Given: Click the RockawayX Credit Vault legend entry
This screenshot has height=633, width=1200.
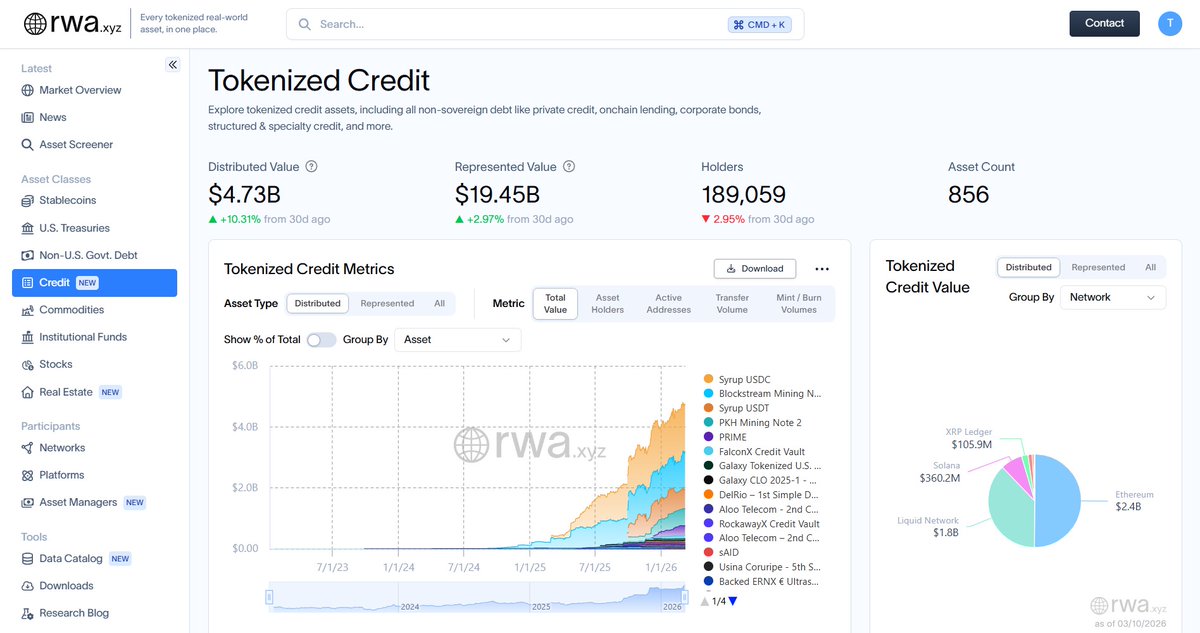Looking at the screenshot, I should 761,524.
